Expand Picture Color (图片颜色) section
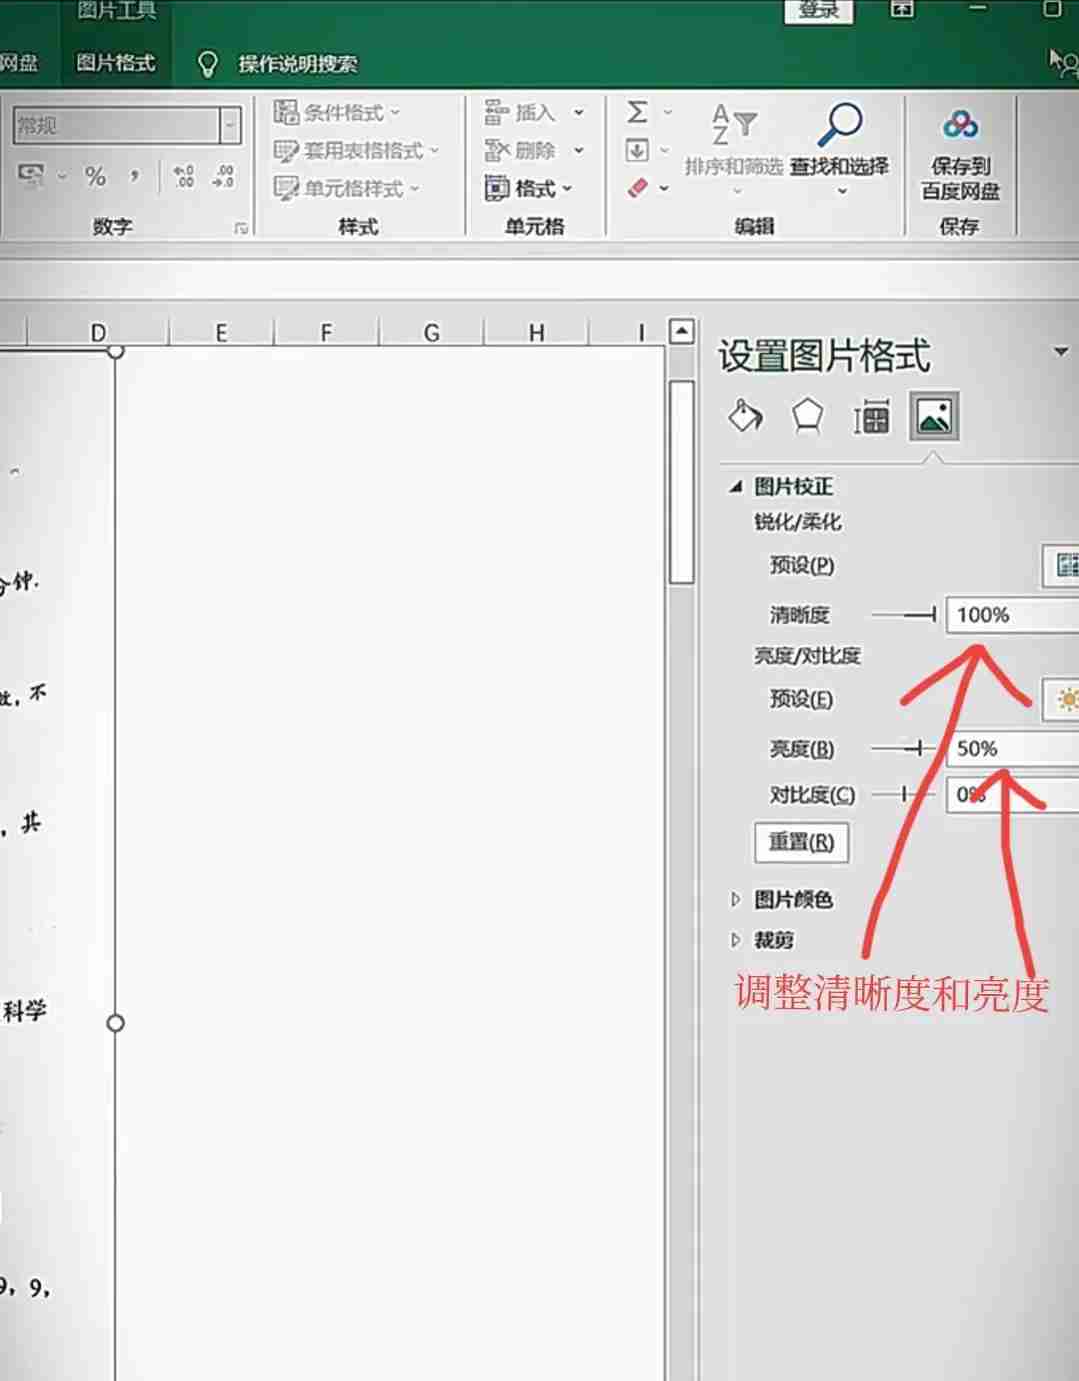This screenshot has height=1381, width=1079. (736, 900)
